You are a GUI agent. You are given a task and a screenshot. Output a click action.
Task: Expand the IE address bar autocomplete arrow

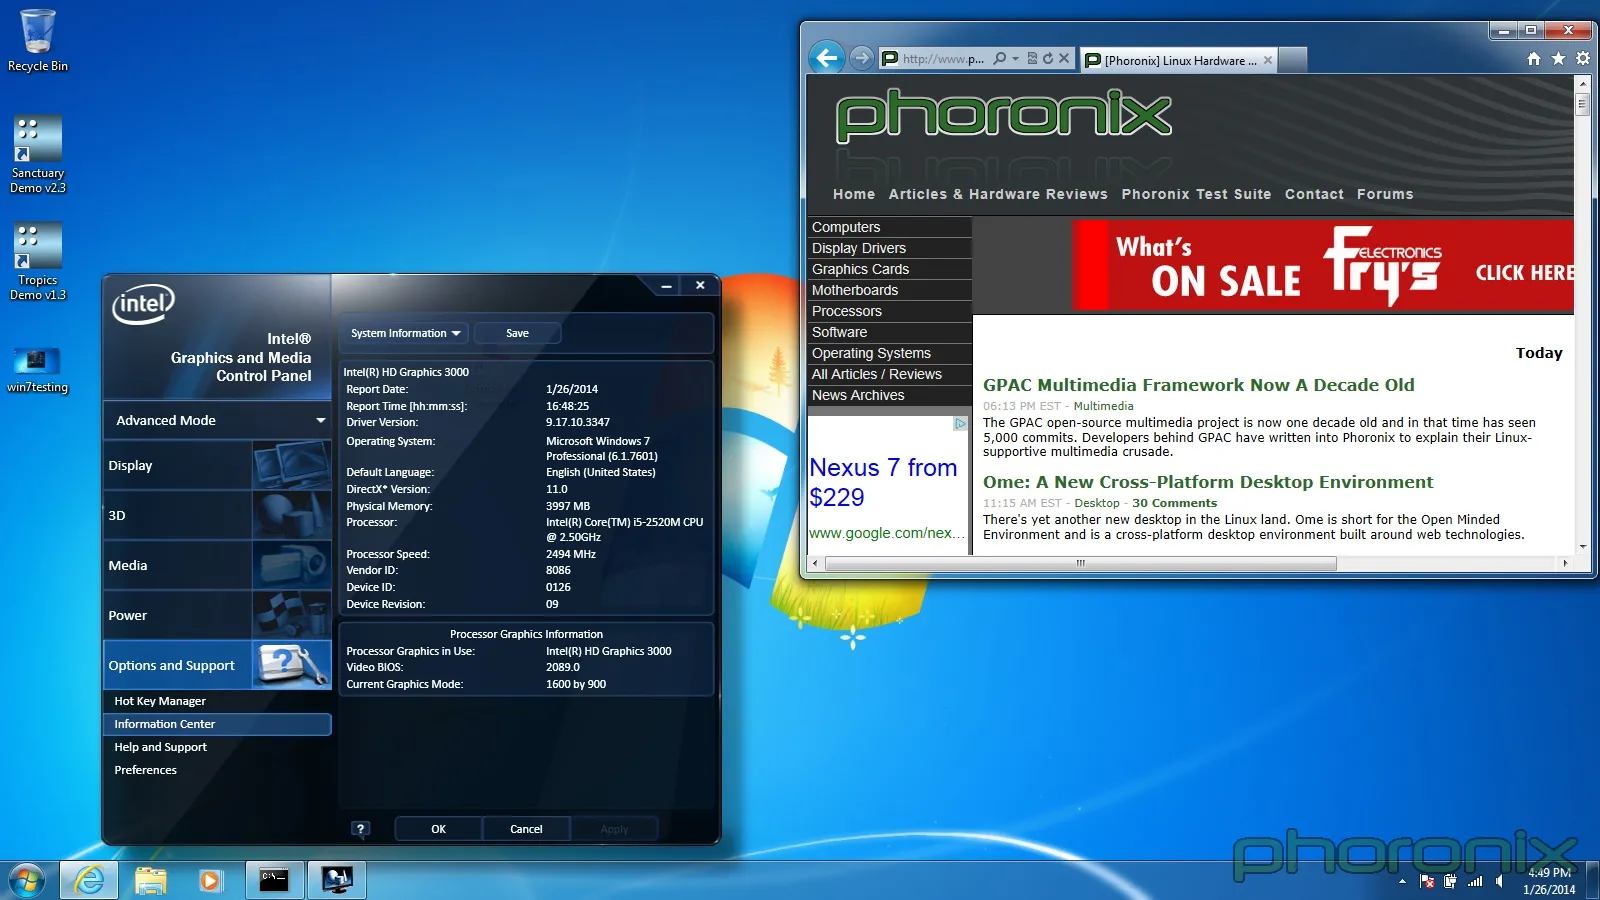(1016, 59)
